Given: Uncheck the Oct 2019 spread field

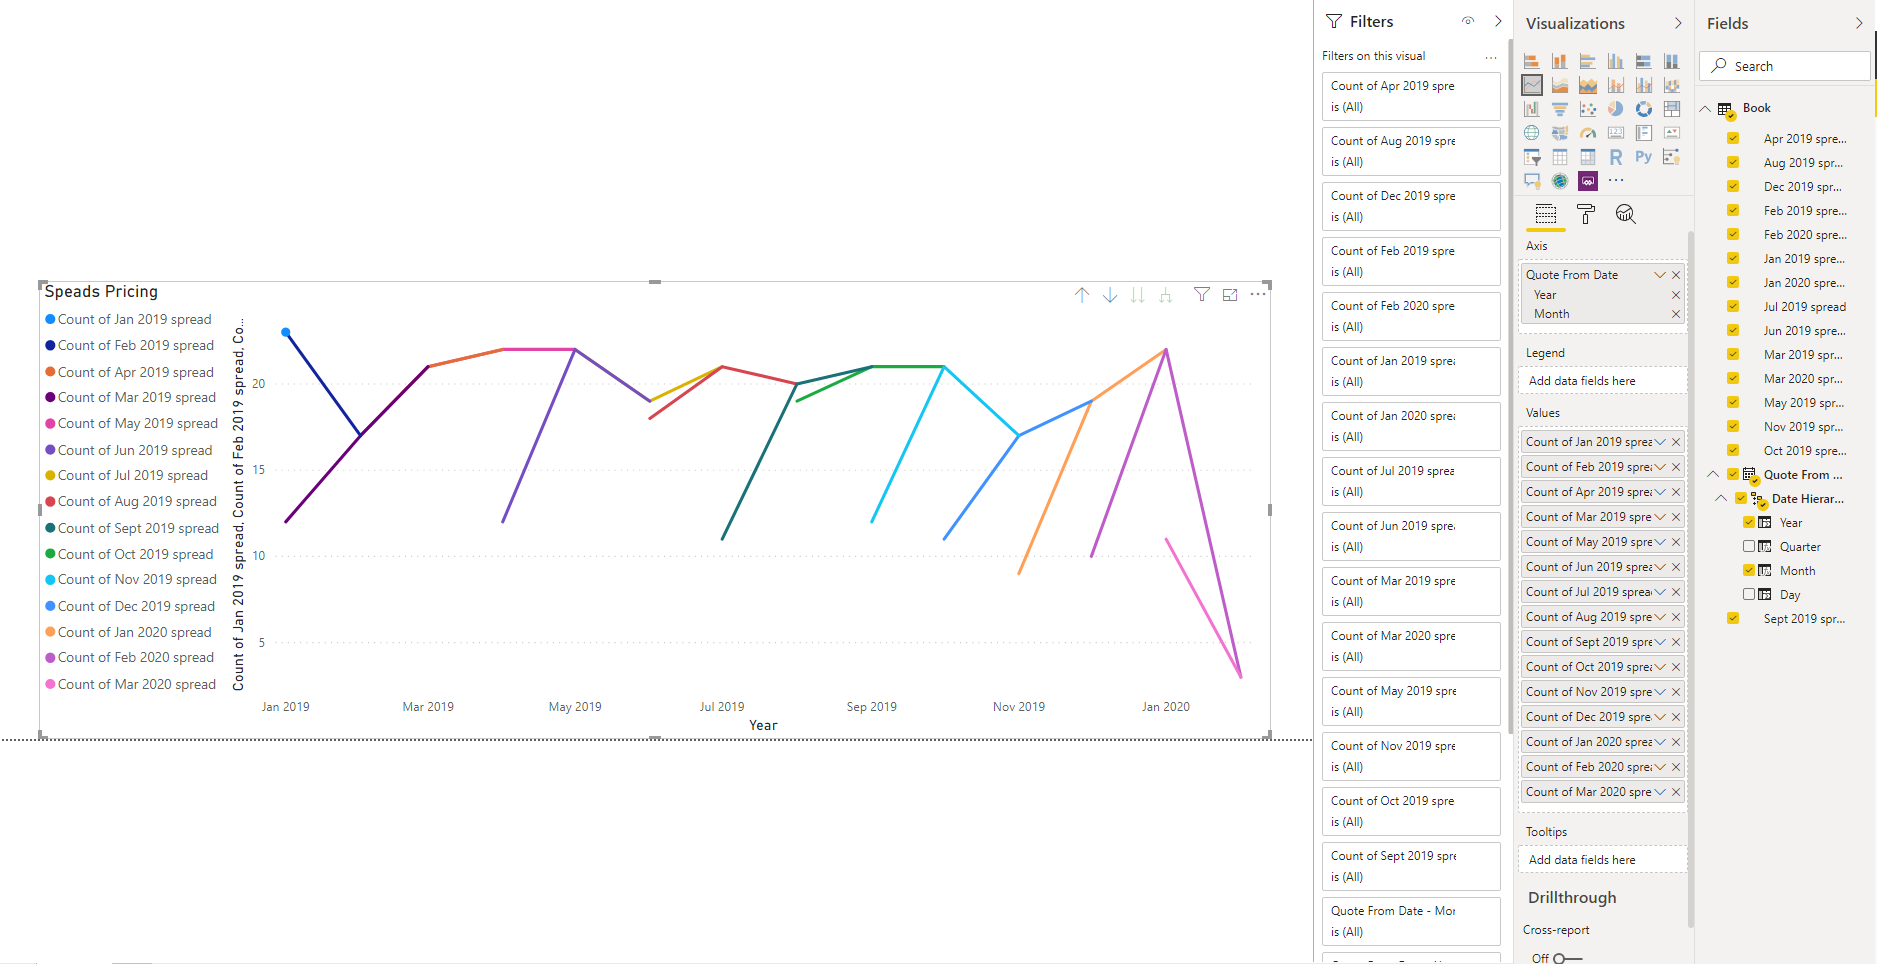Looking at the screenshot, I should (1733, 450).
